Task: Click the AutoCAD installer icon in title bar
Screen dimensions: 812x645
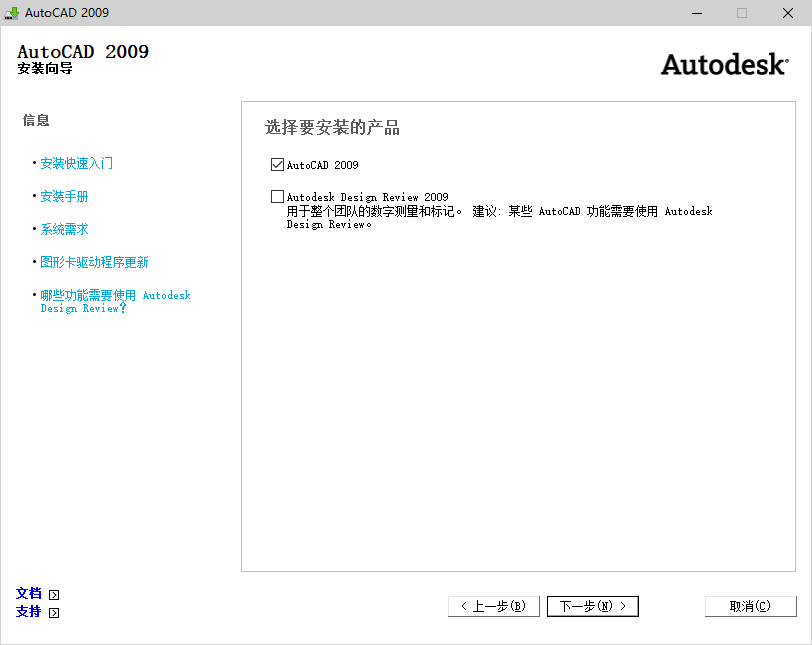Action: coord(10,13)
